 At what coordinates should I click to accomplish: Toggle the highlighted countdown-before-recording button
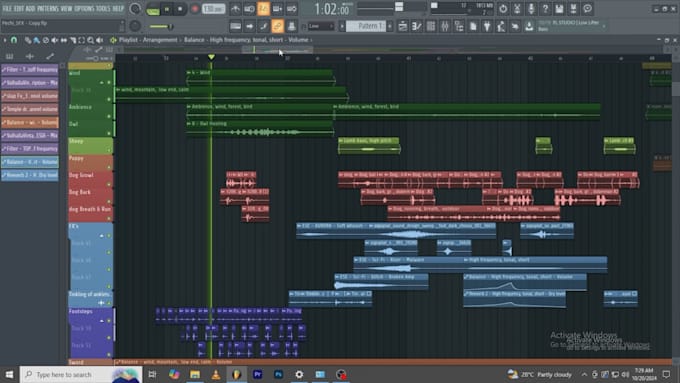pos(263,8)
